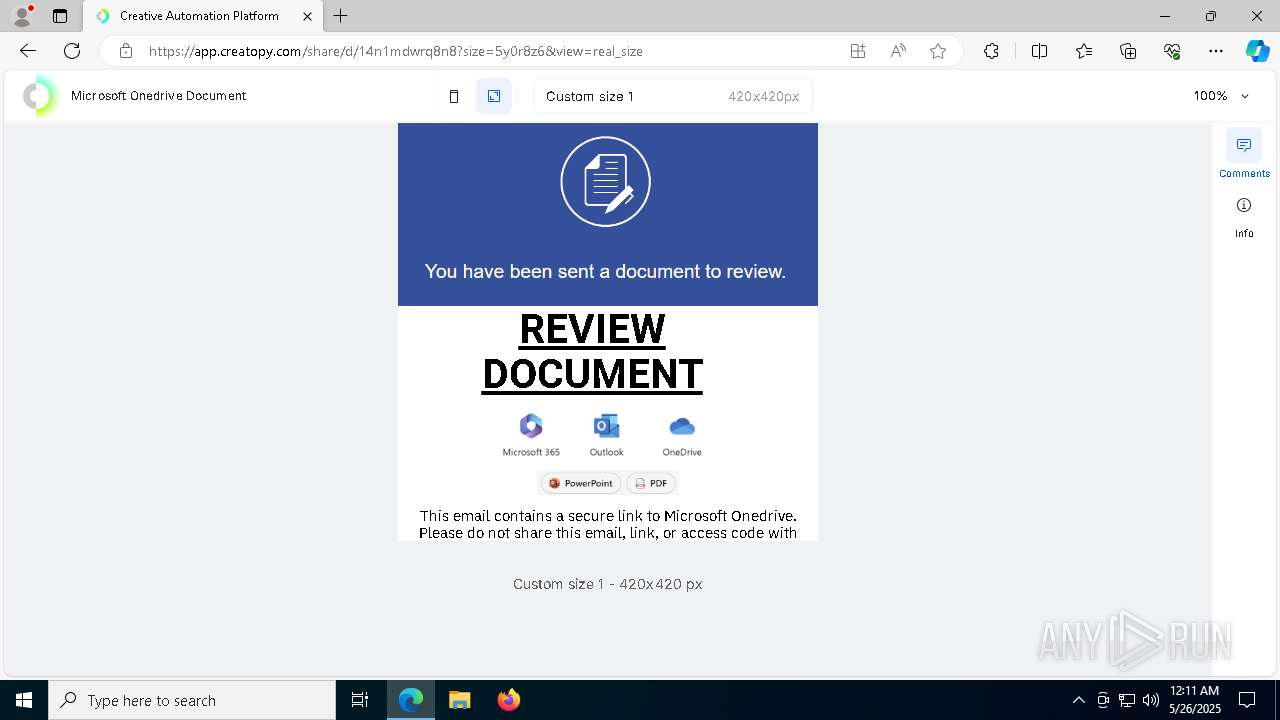Click the taskbar search box
This screenshot has width=1280, height=720.
[192, 700]
